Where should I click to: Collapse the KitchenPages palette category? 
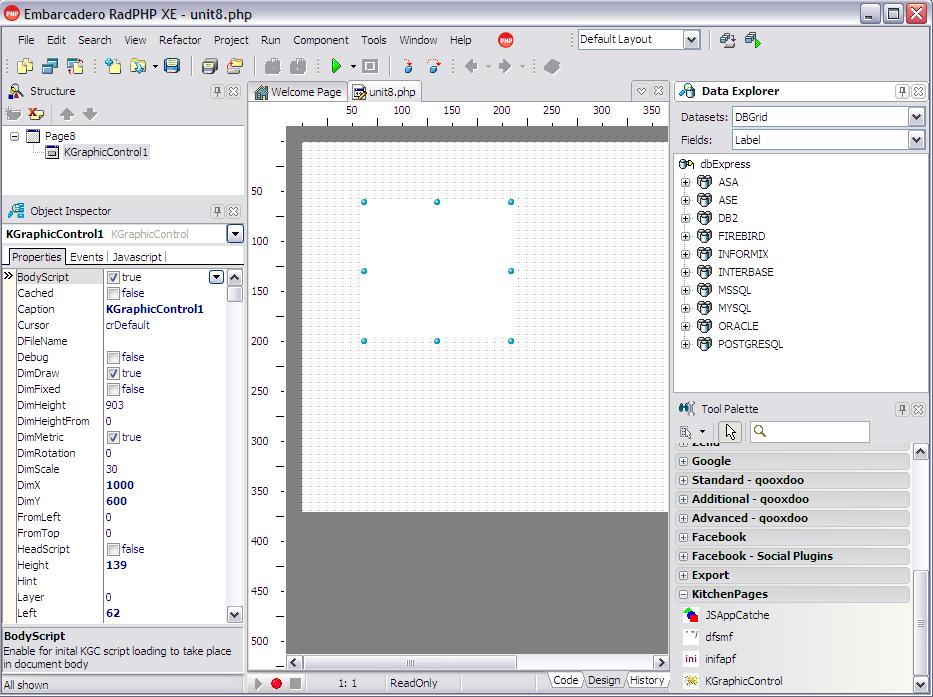point(683,594)
